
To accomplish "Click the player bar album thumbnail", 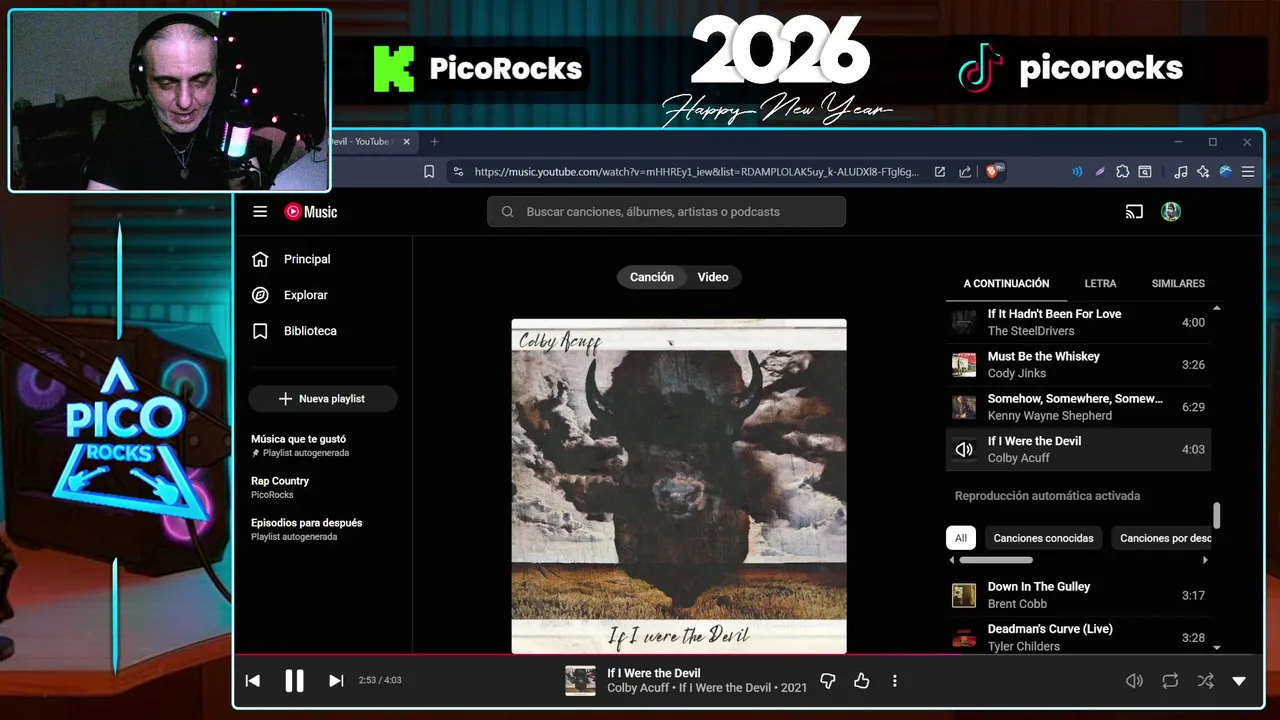I will tap(580, 681).
